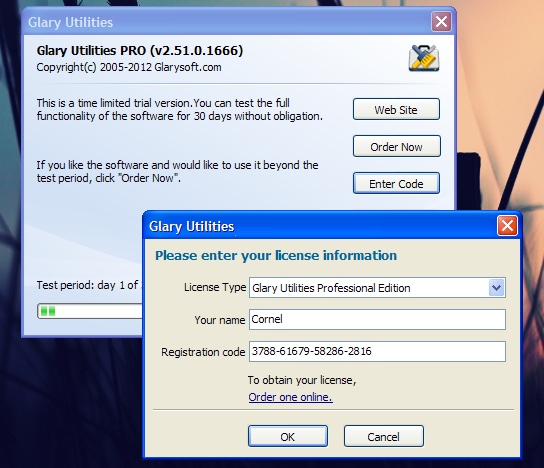544x468 pixels.
Task: Click the Registration code label
Action: 203,352
